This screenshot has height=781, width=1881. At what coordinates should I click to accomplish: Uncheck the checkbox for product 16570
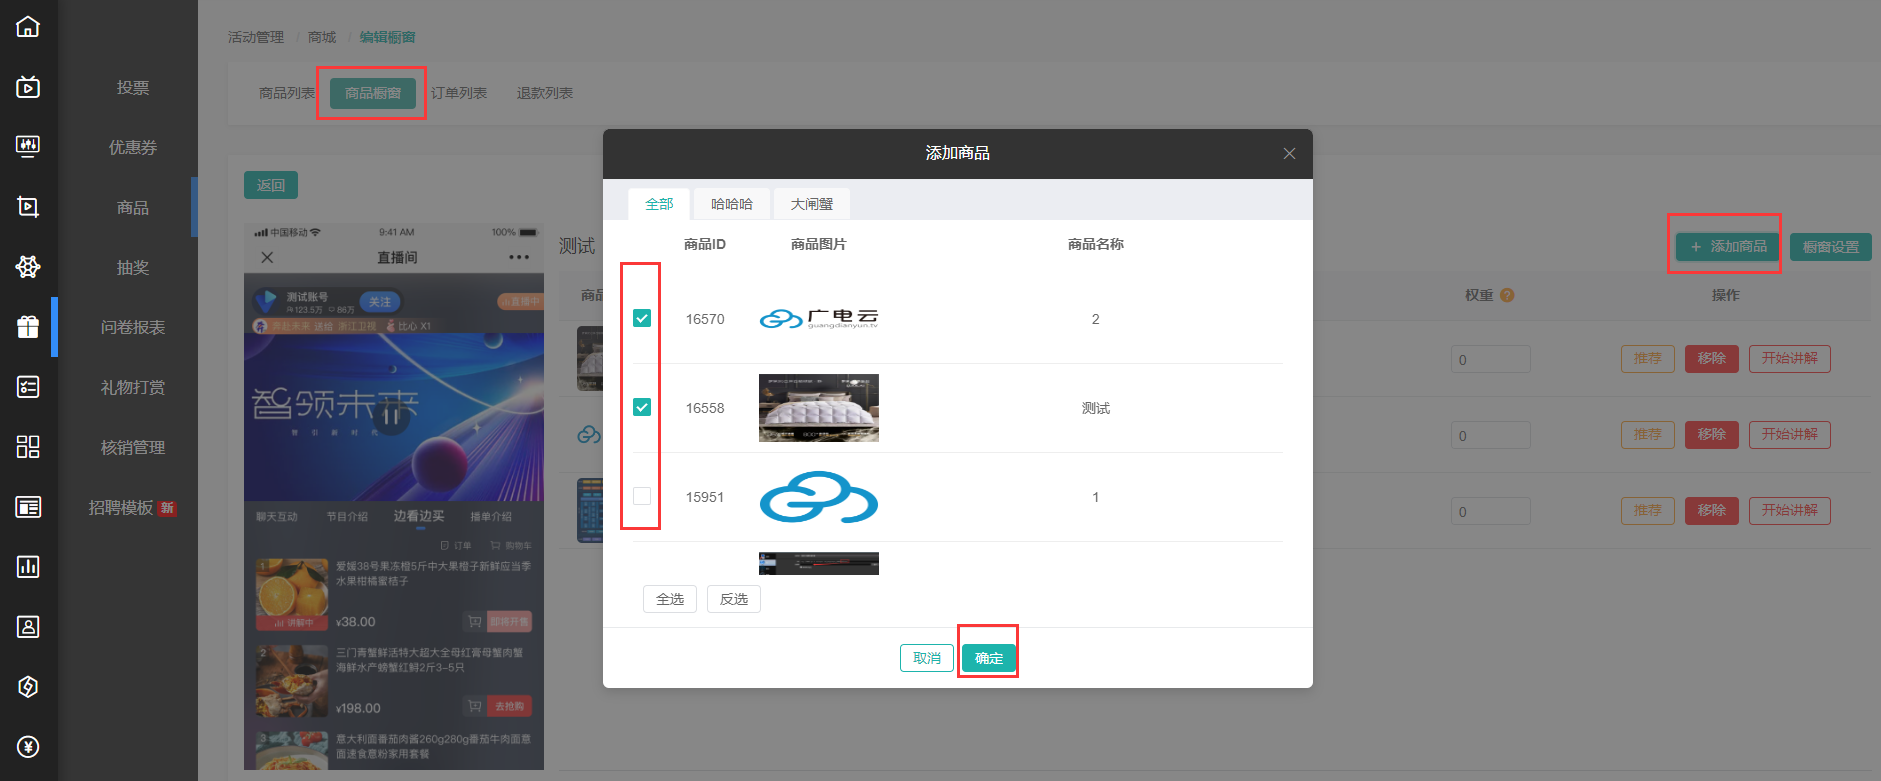(x=642, y=318)
